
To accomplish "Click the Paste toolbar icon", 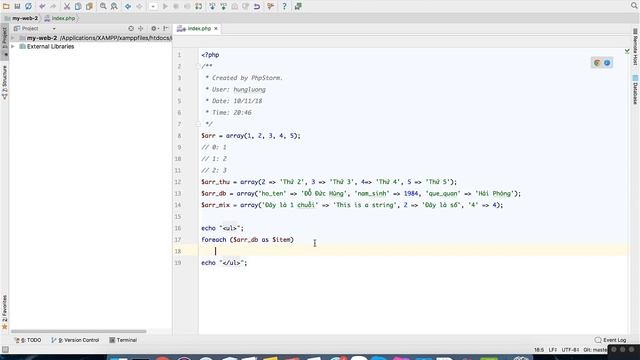I will (89, 6).
